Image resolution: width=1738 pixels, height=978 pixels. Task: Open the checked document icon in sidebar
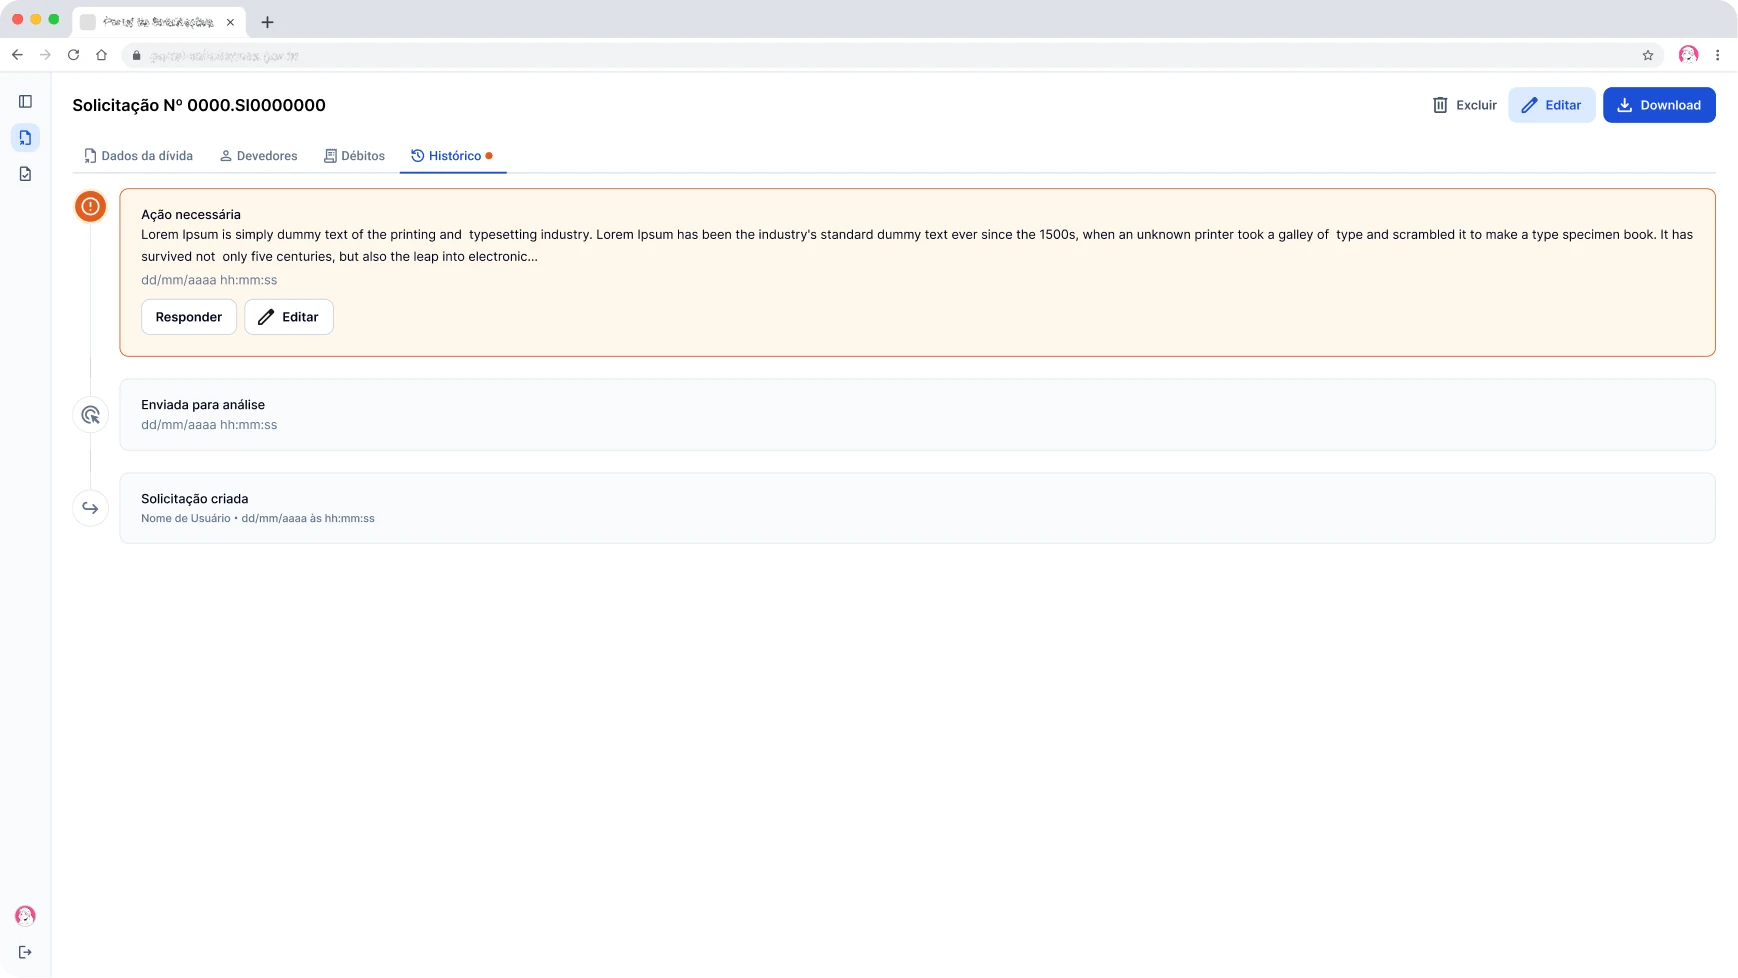[25, 174]
